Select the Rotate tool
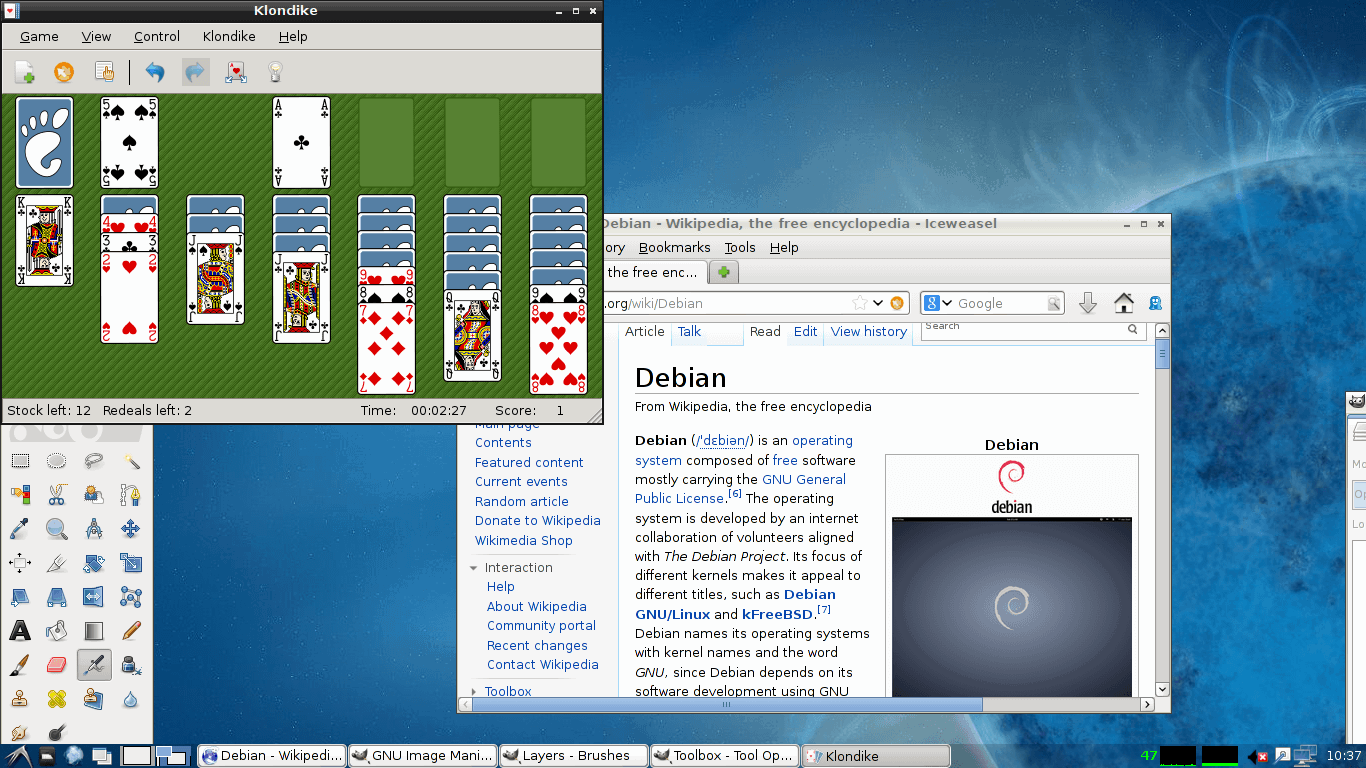The width and height of the screenshot is (1366, 768). coord(94,562)
